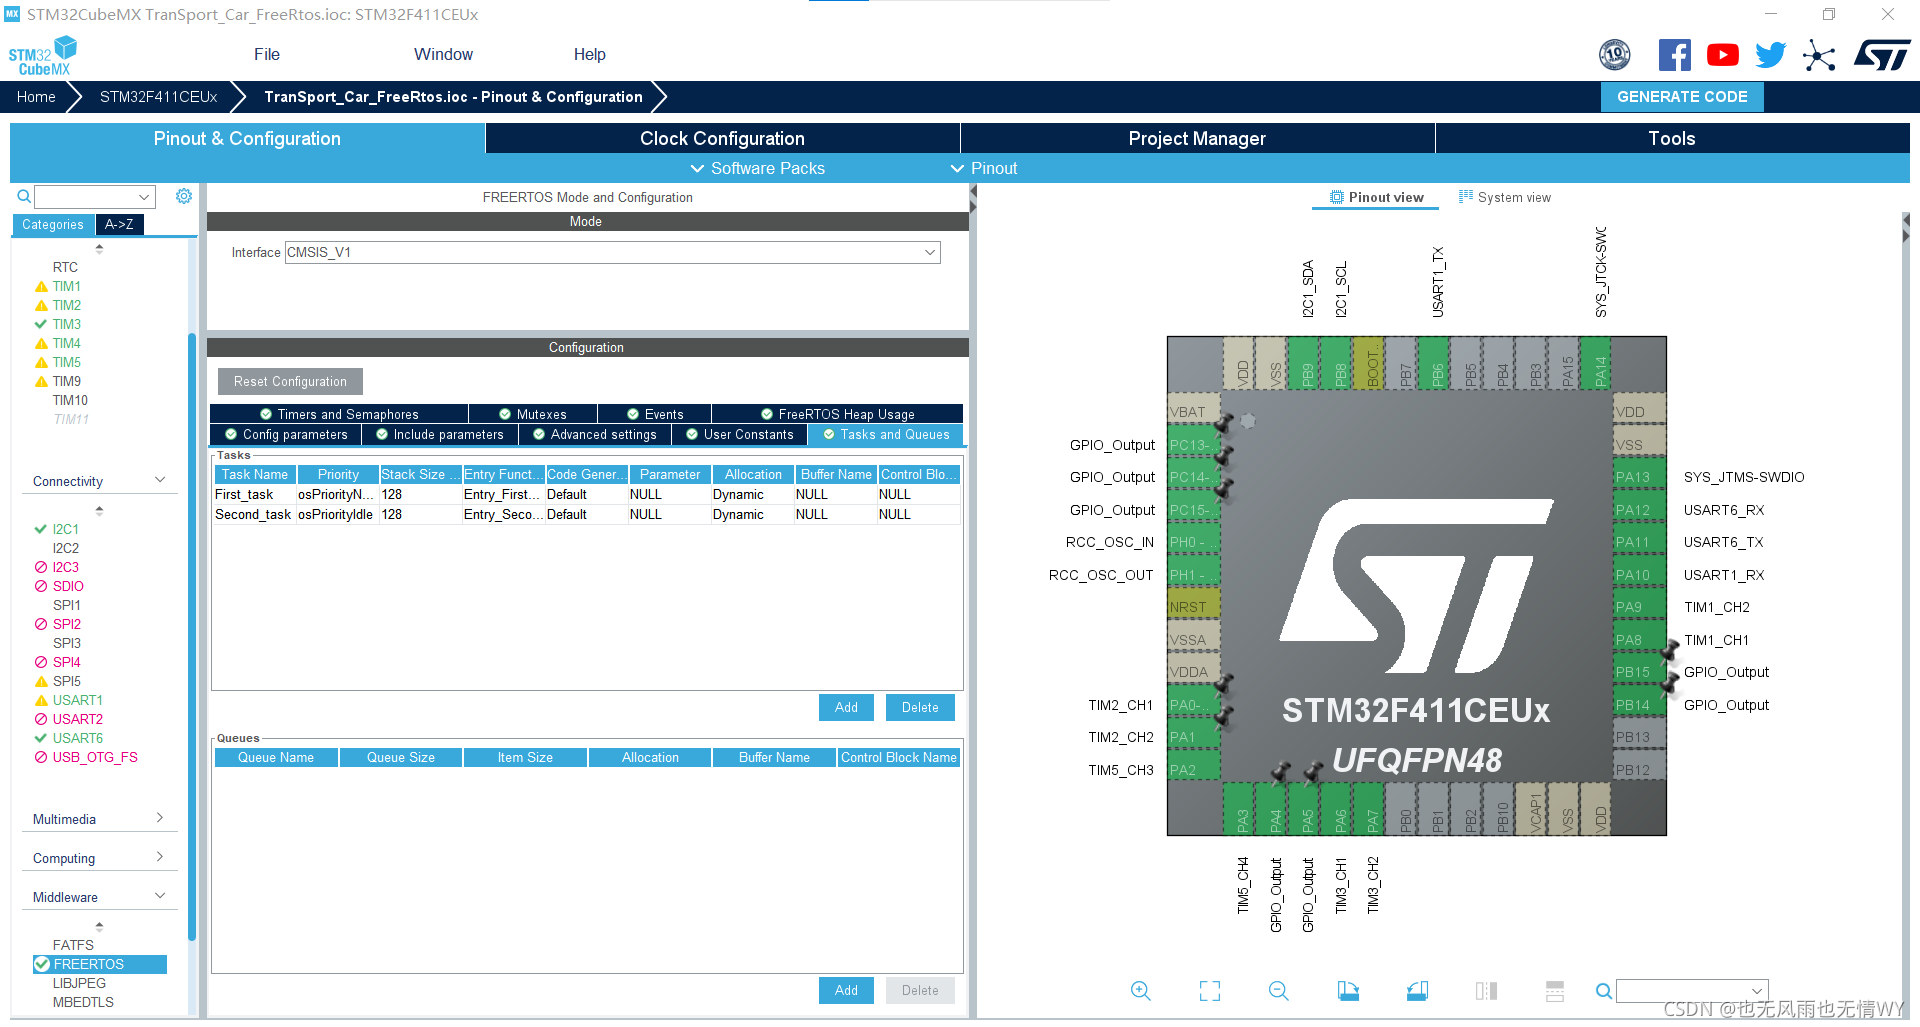Zoom in on the pinout chip view
1920x1027 pixels.
point(1140,990)
